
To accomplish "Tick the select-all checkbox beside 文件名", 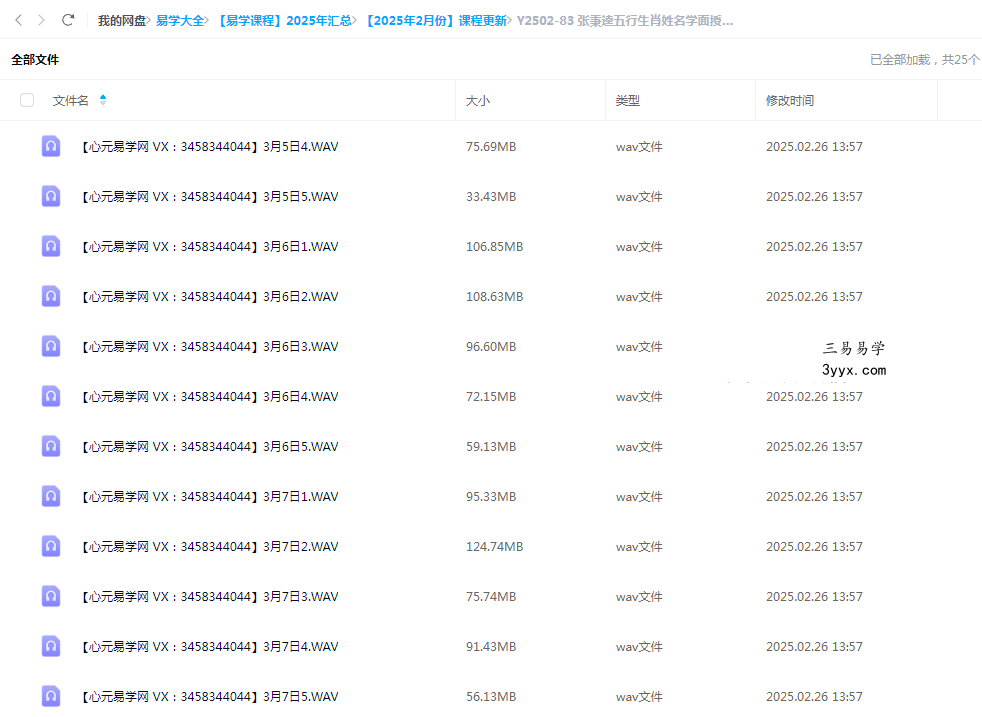I will 27,100.
